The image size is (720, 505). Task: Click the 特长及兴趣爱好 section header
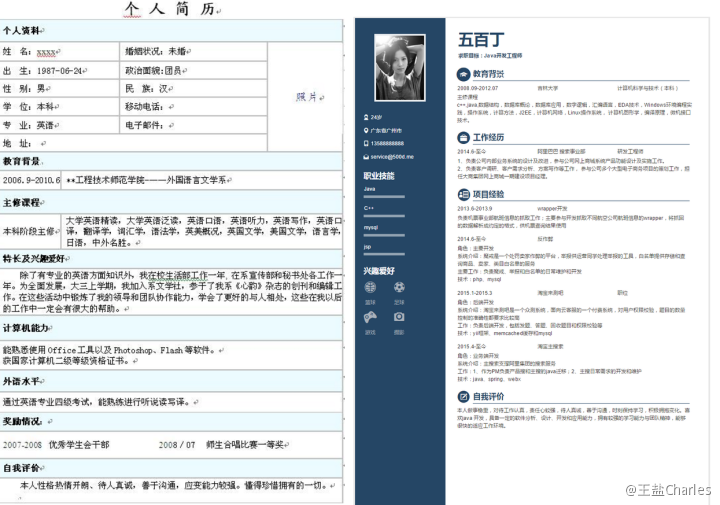[x=171, y=259]
